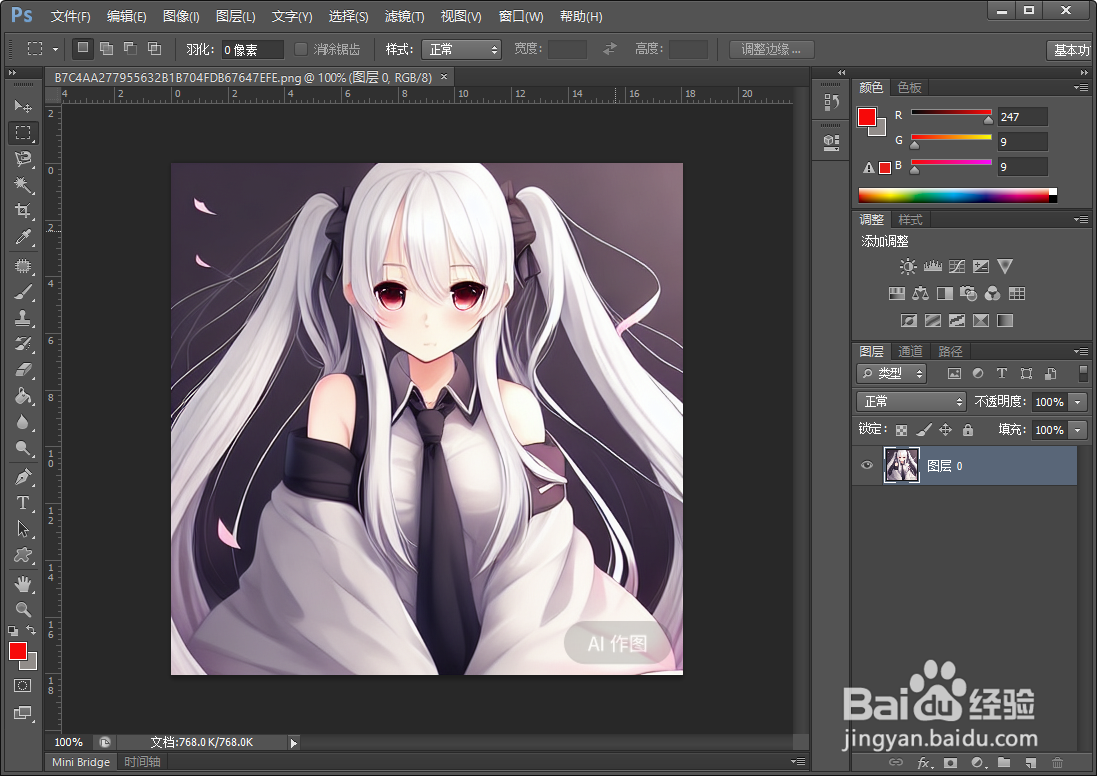Select the Magic Wand tool
The image size is (1097, 776).
[x=23, y=185]
